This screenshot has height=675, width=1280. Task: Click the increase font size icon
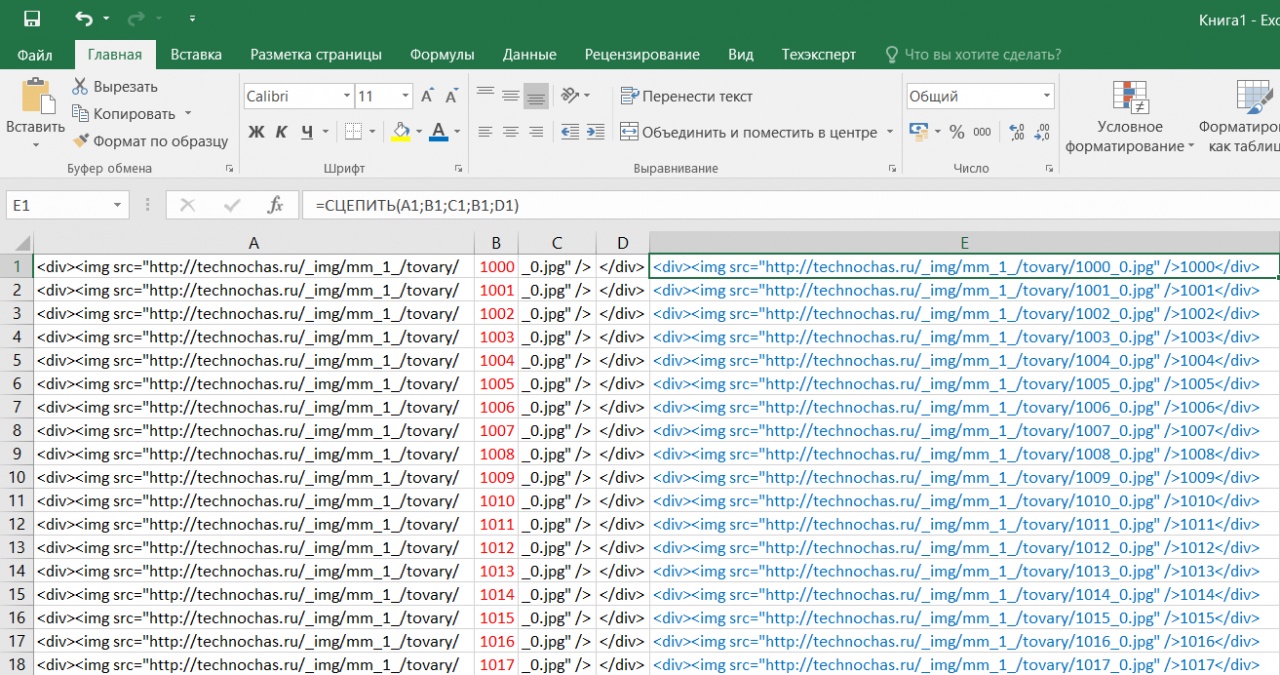(427, 96)
